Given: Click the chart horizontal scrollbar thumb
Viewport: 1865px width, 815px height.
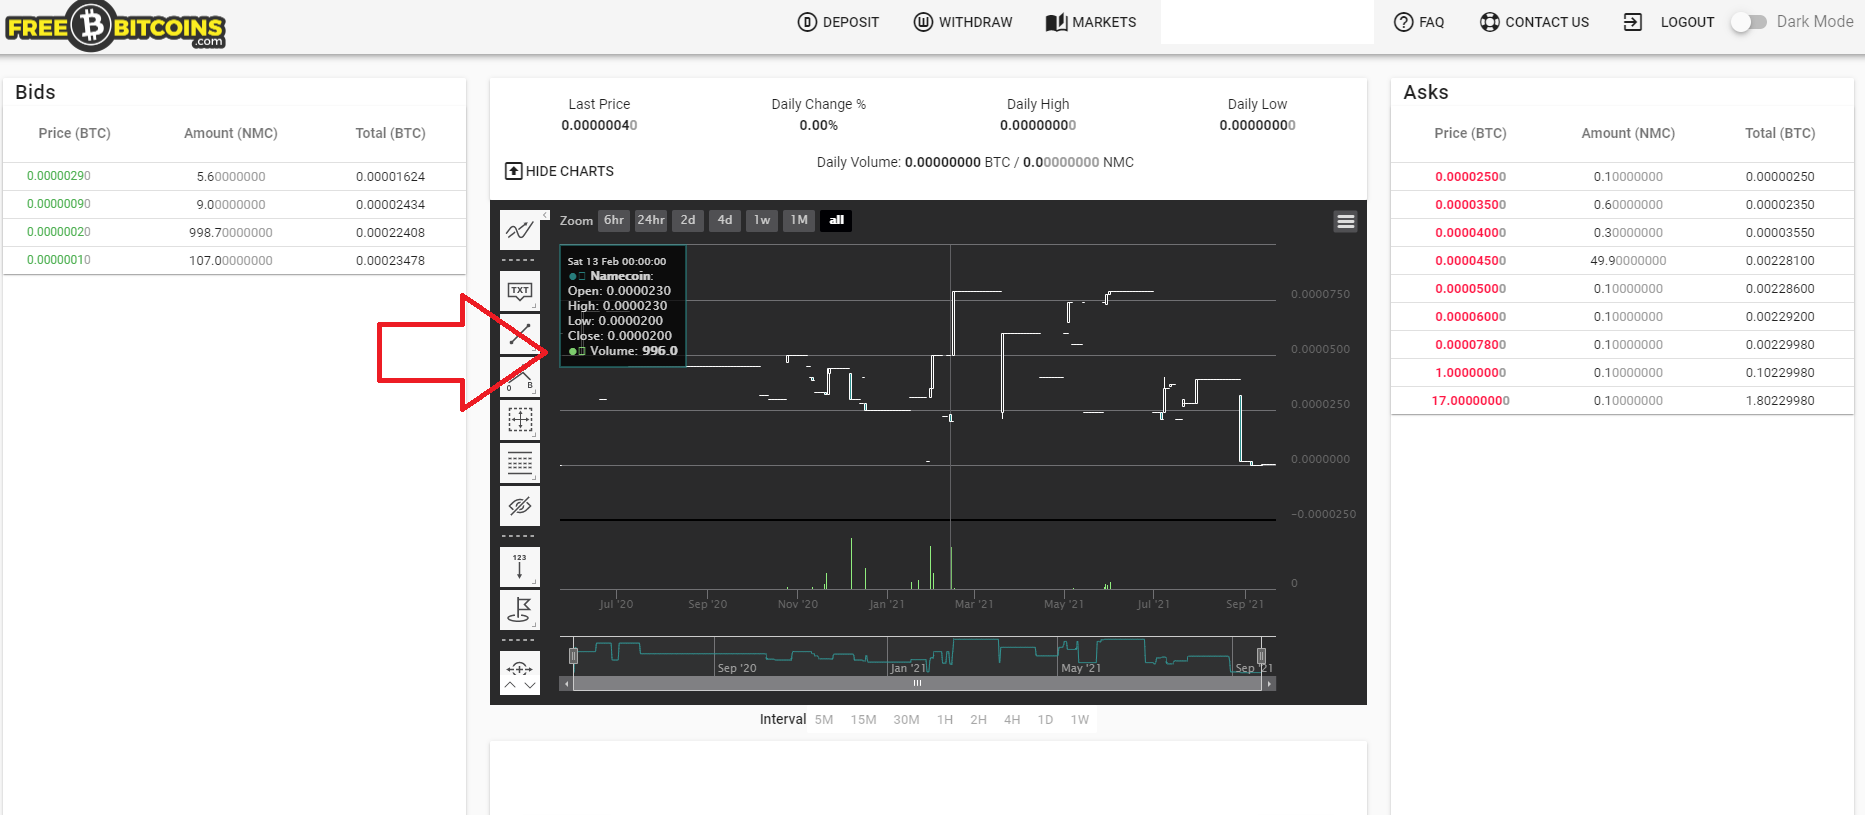Looking at the screenshot, I should tap(918, 684).
